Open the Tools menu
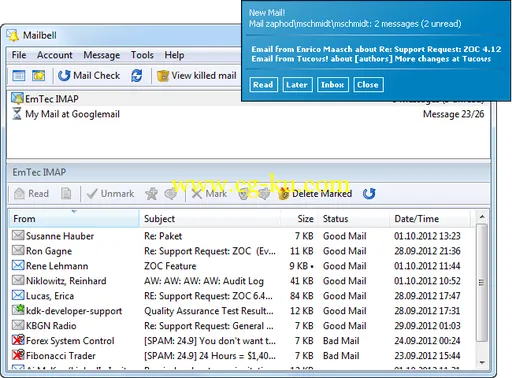This screenshot has width=512, height=378. click(142, 55)
